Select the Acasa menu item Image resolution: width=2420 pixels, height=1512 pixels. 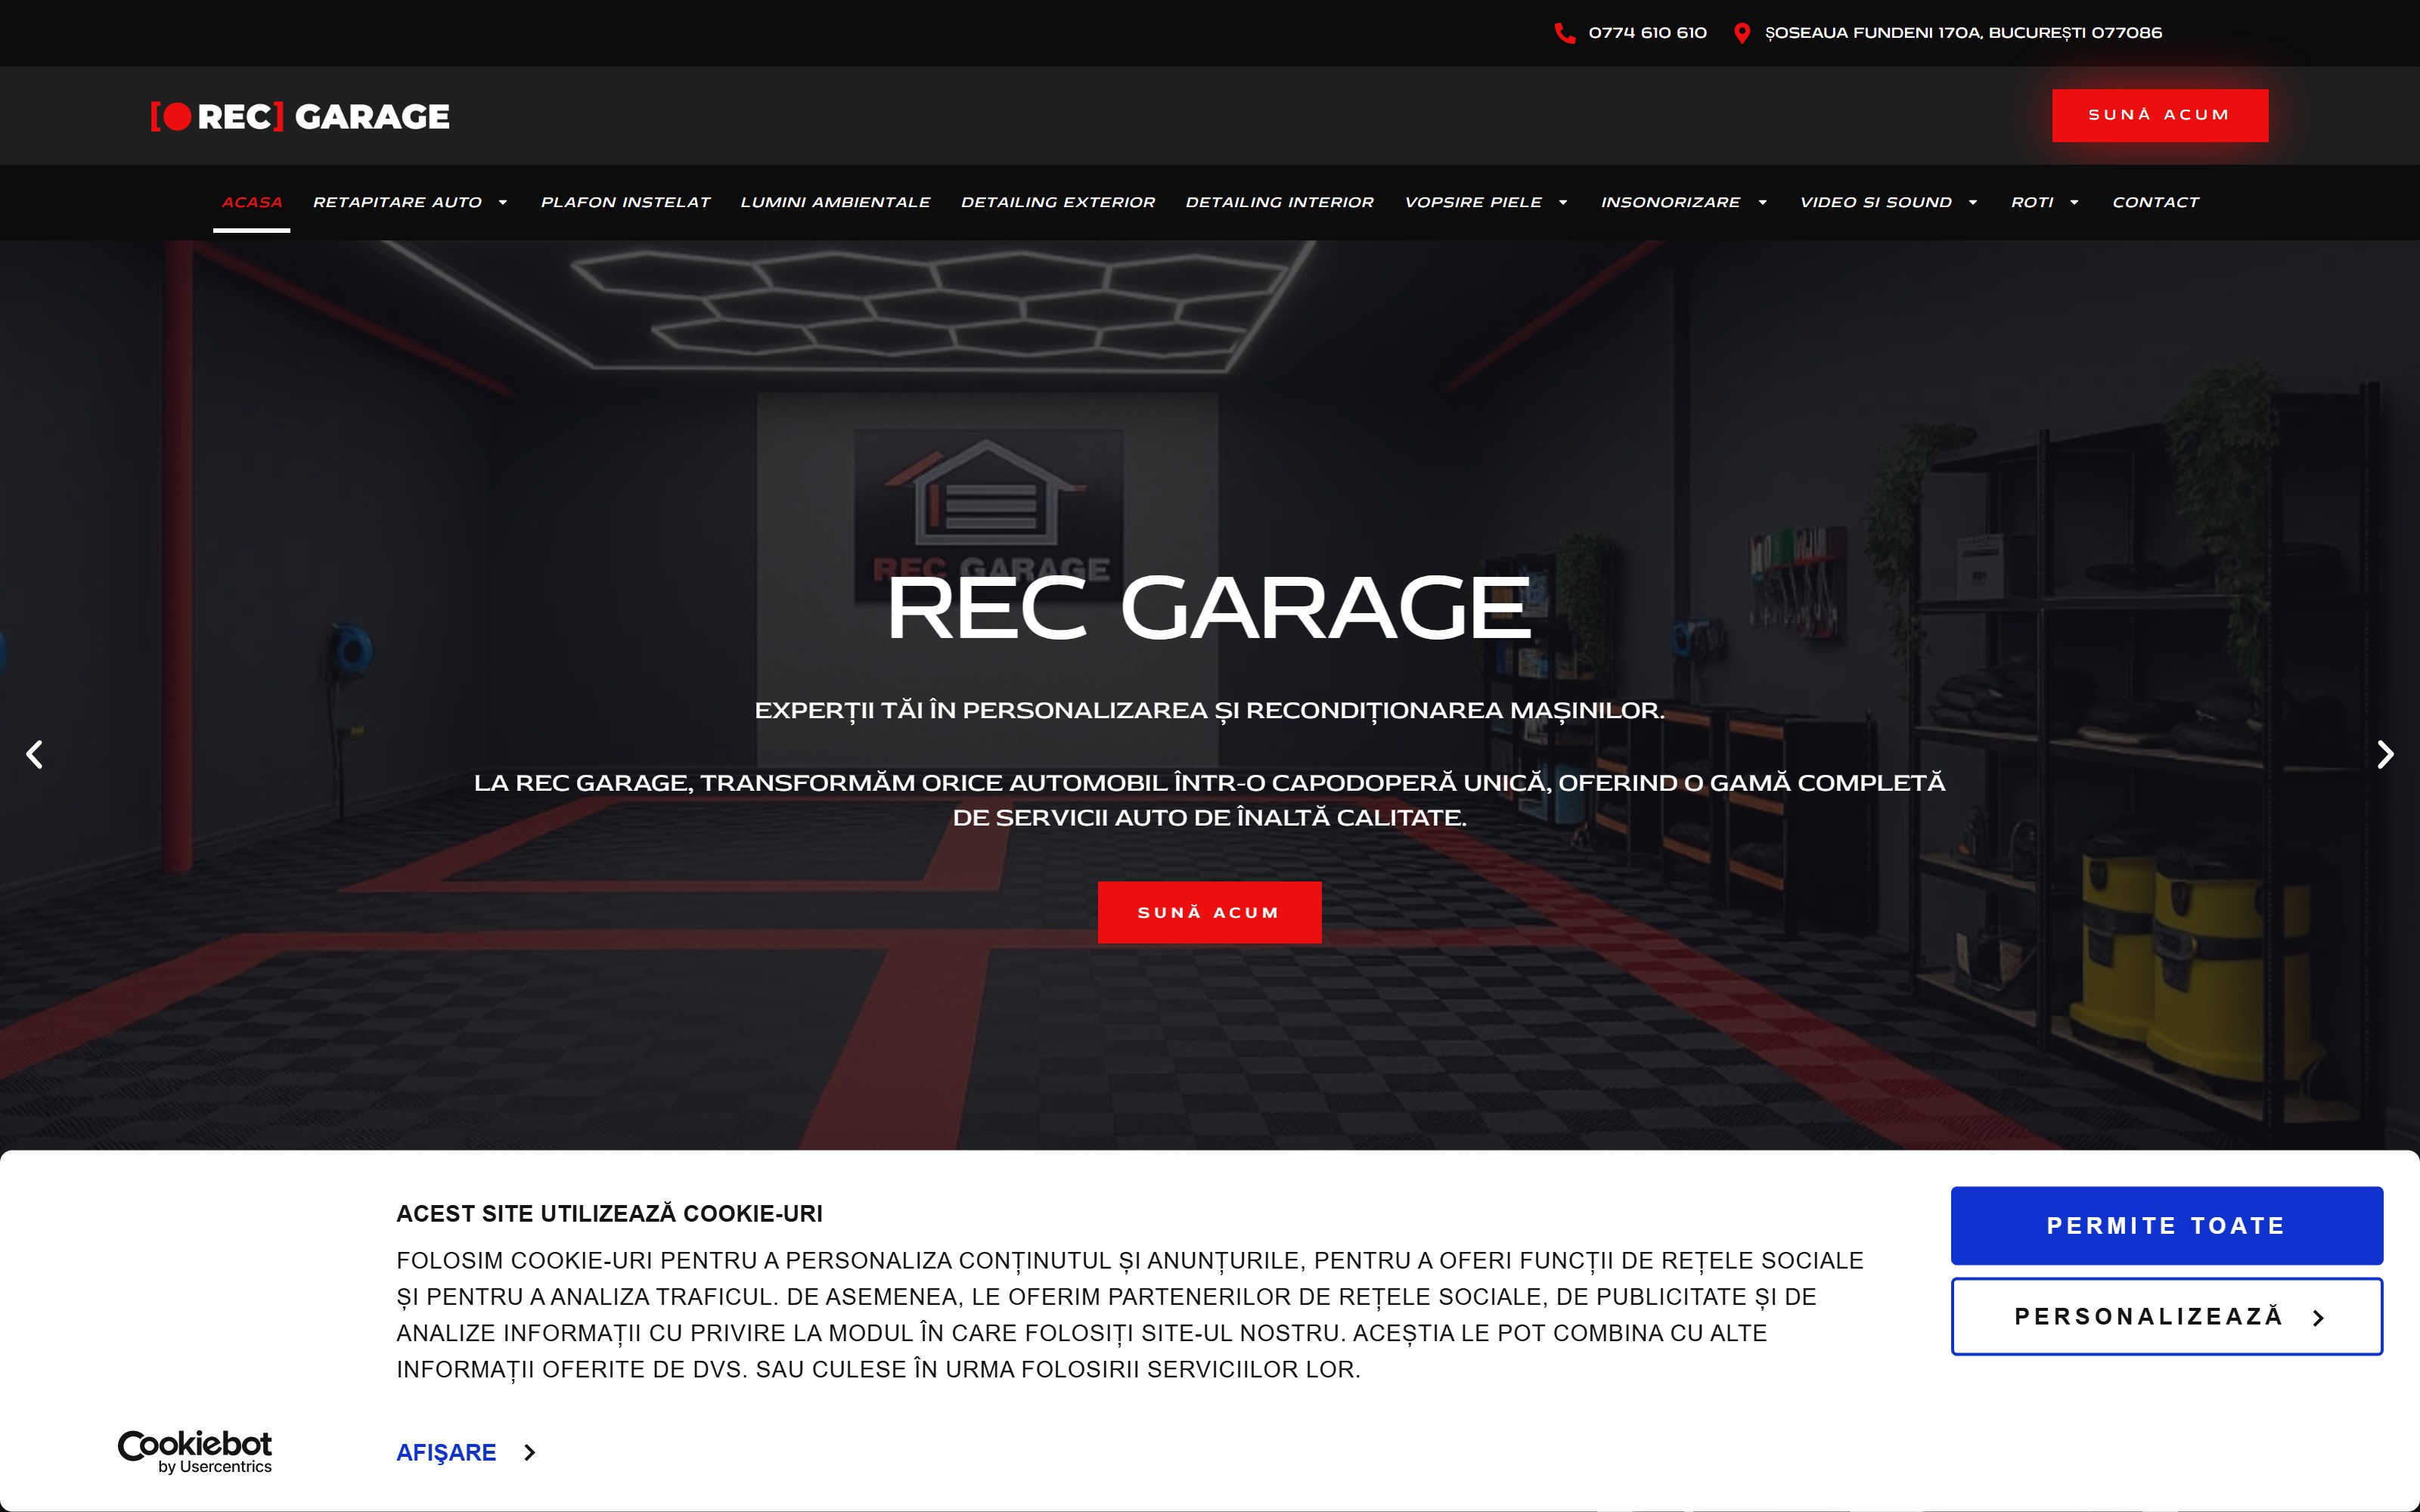[x=252, y=202]
